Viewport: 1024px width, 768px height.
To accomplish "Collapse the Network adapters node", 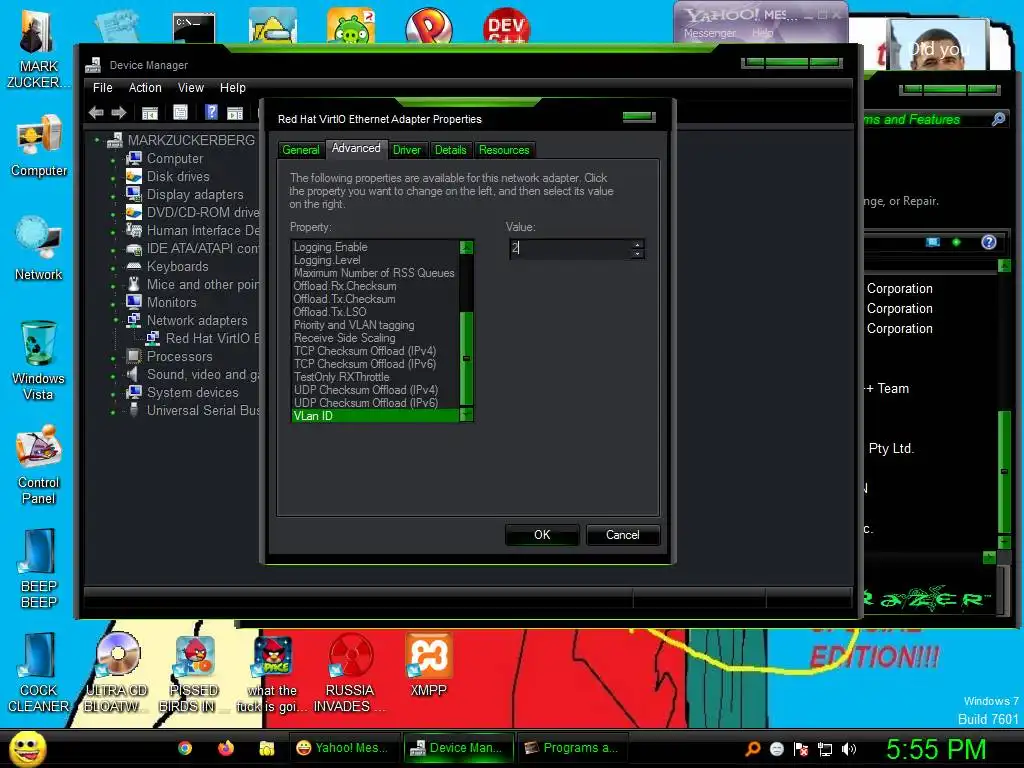I will (x=116, y=321).
